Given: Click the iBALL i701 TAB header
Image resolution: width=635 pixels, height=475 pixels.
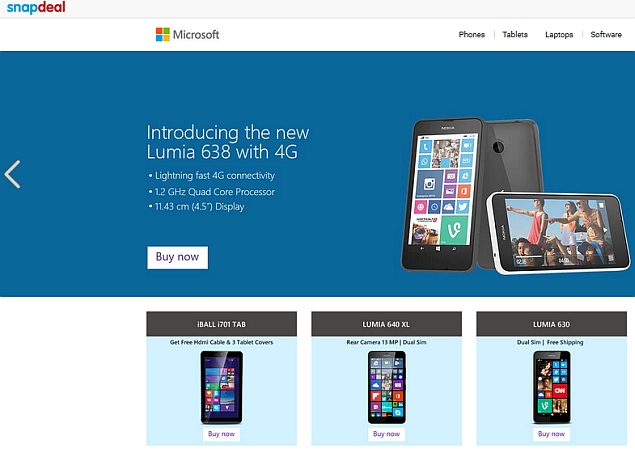Looking at the screenshot, I should pyautogui.click(x=222, y=324).
